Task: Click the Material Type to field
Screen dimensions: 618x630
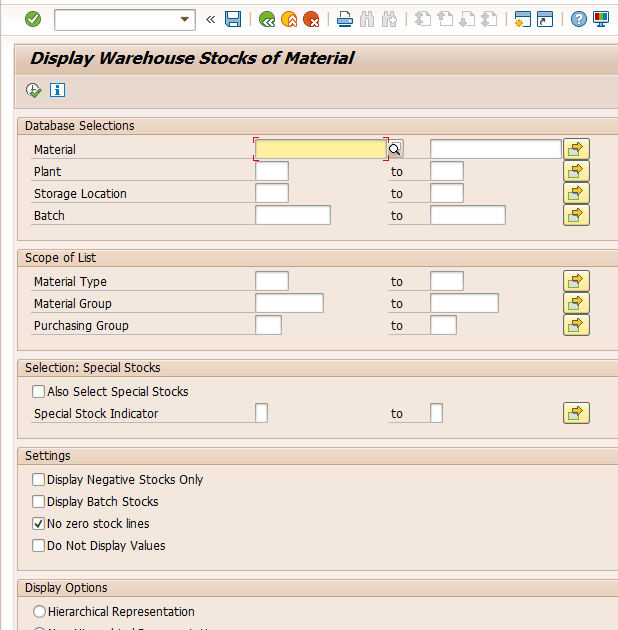Action: pos(447,281)
